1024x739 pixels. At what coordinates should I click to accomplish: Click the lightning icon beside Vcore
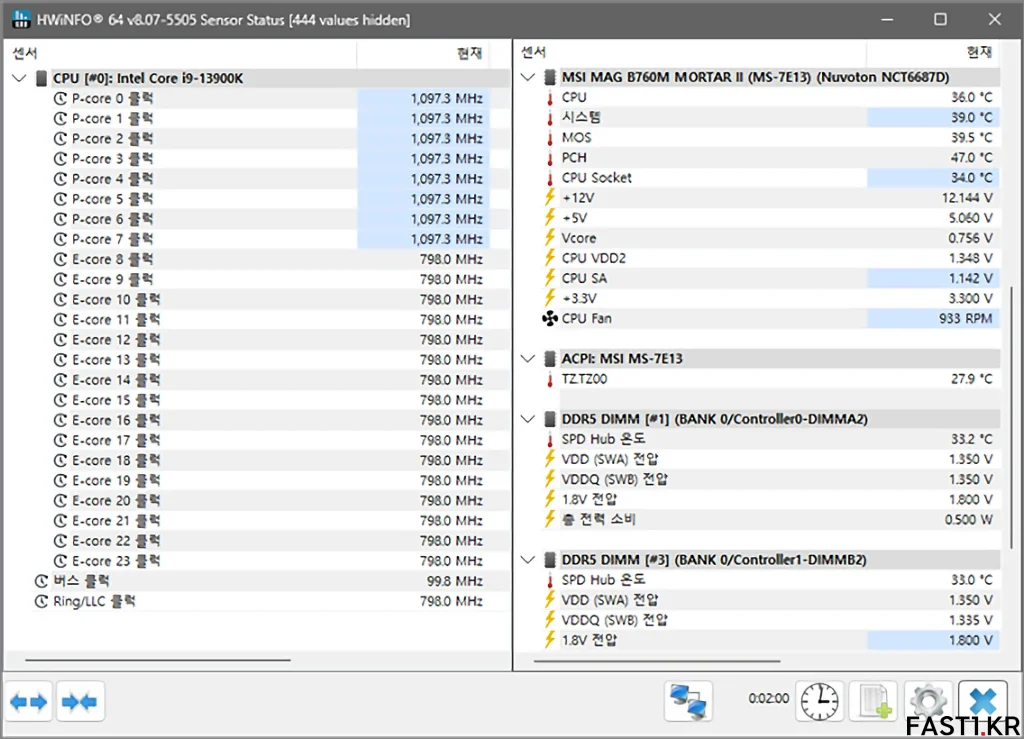pyautogui.click(x=550, y=238)
